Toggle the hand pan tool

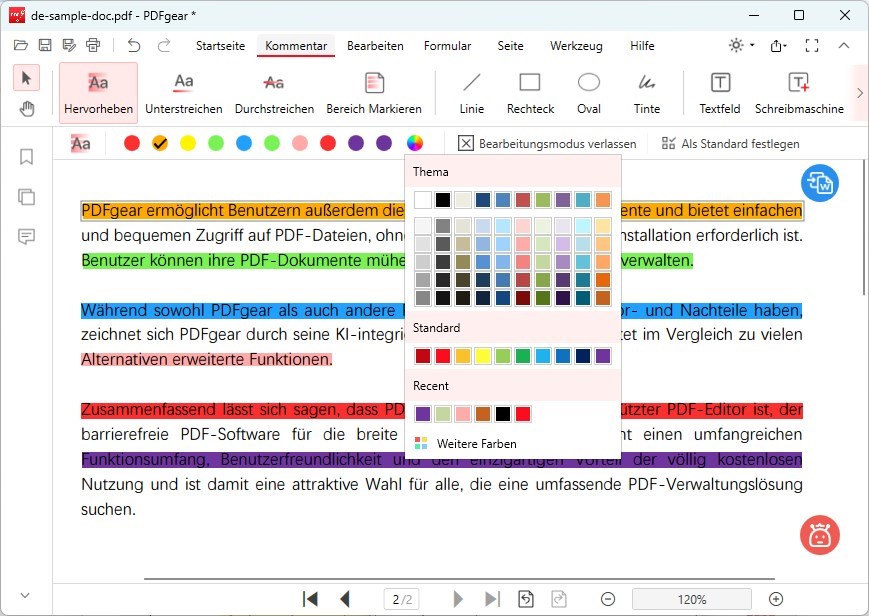tap(27, 108)
